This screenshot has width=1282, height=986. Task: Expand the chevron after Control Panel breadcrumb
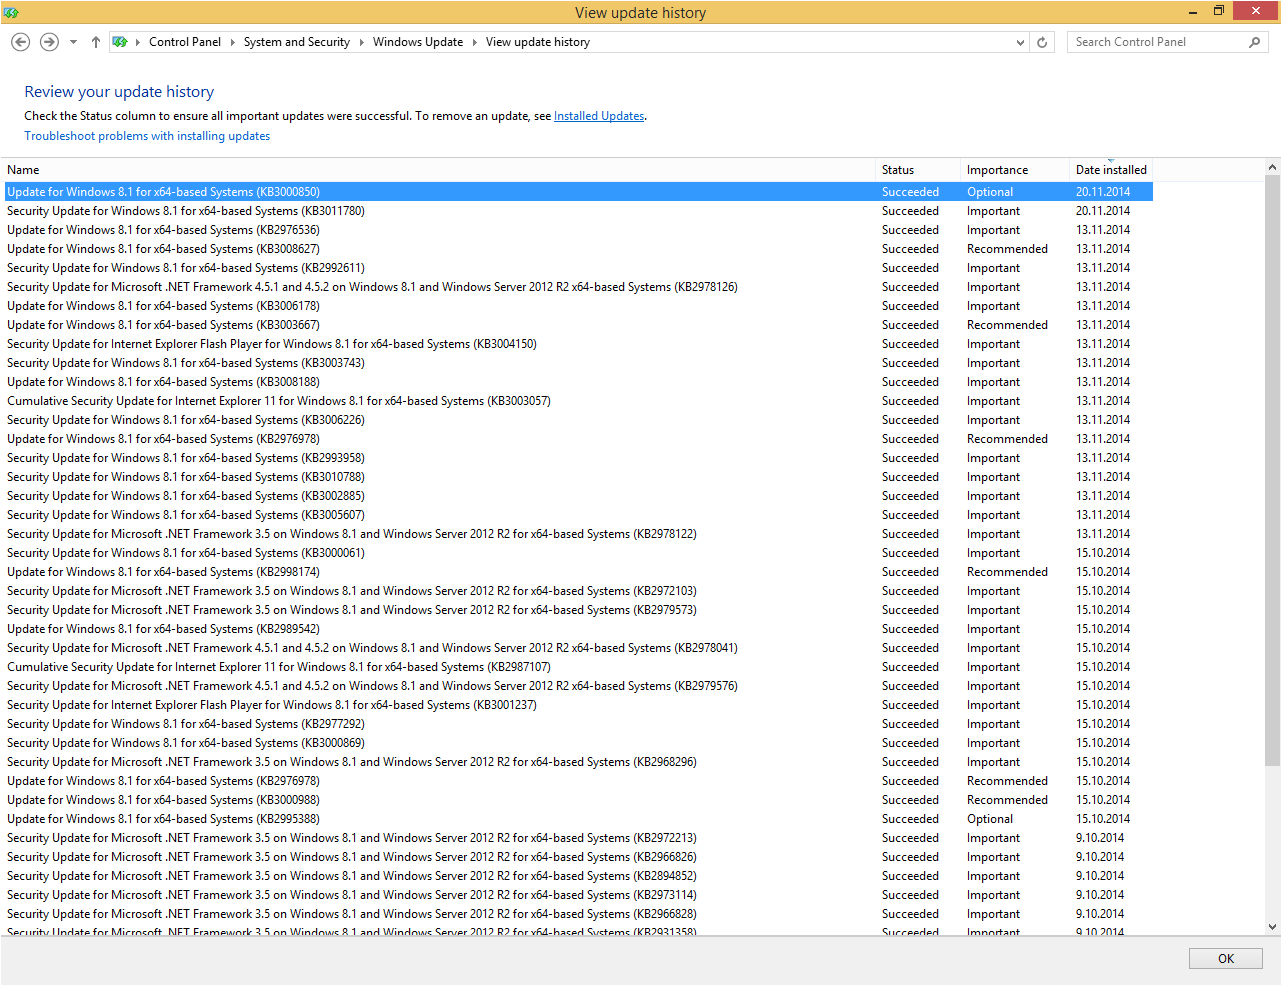pyautogui.click(x=233, y=42)
